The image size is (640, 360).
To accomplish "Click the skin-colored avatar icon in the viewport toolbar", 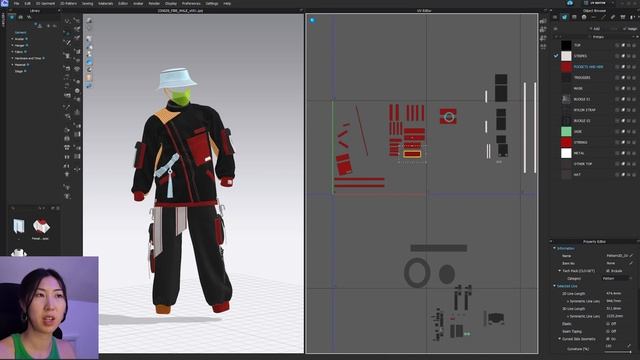I will click(x=89, y=78).
